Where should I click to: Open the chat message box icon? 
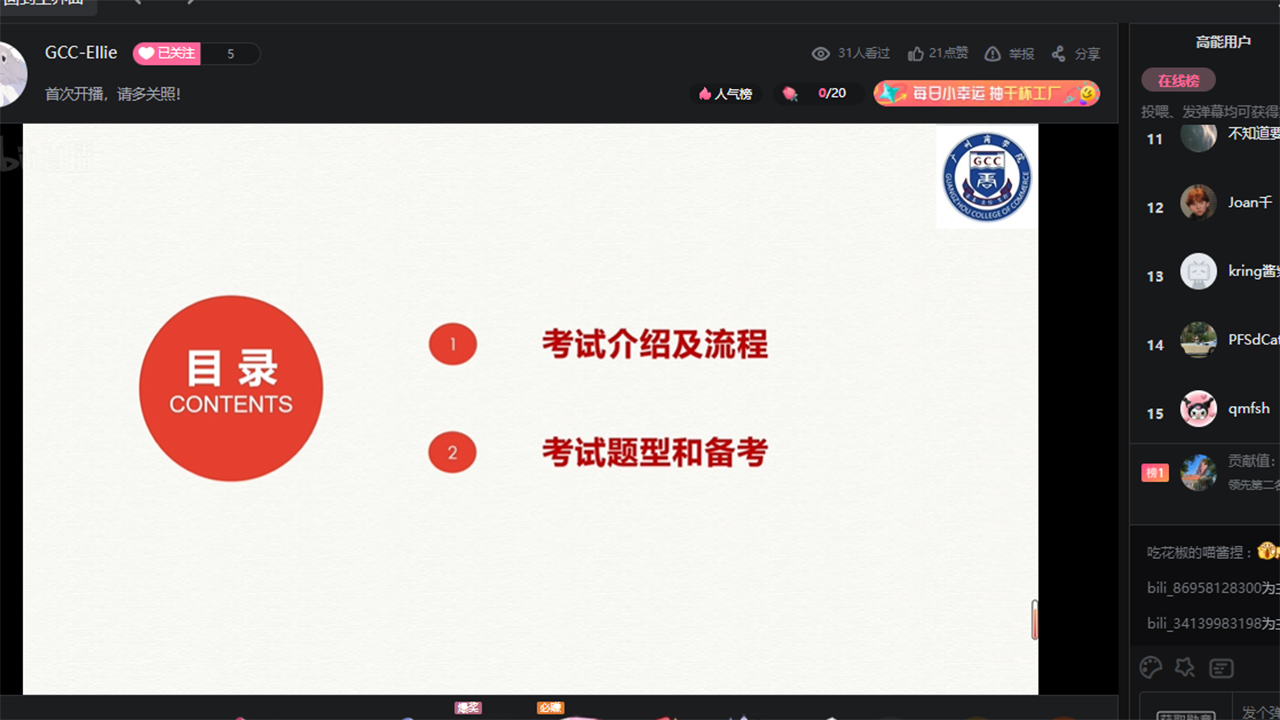click(1221, 668)
